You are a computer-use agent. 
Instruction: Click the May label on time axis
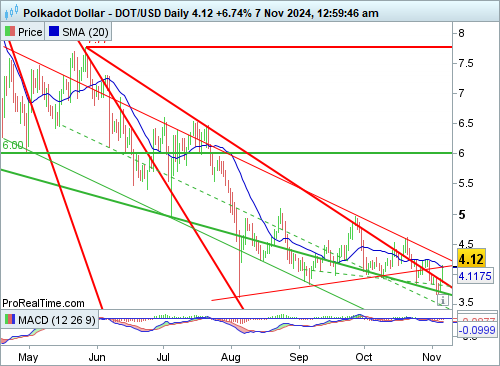tap(28, 357)
